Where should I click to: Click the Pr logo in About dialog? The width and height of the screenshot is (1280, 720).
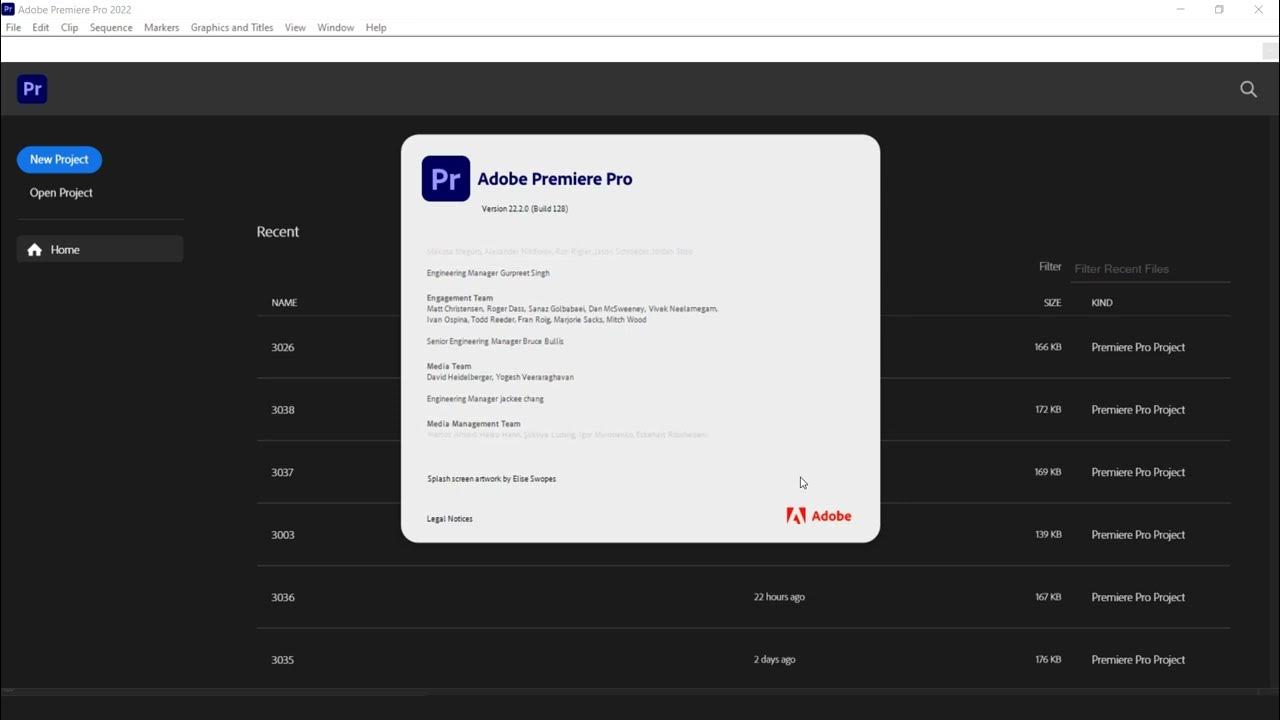[x=446, y=178]
